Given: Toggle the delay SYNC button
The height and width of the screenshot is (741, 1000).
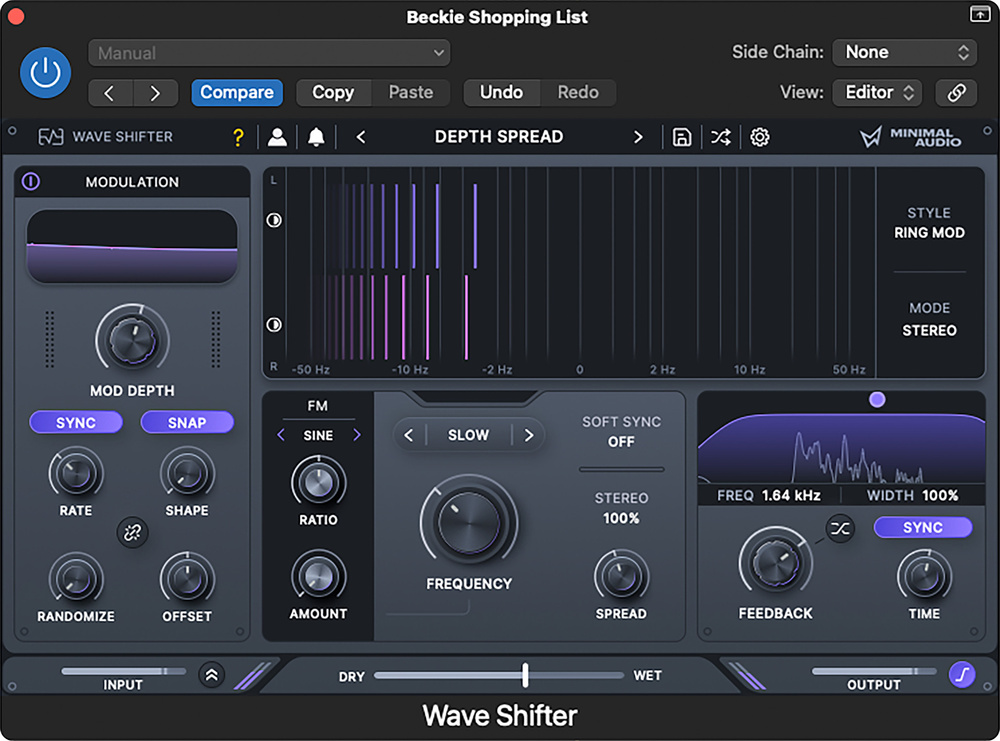Looking at the screenshot, I should point(922,527).
